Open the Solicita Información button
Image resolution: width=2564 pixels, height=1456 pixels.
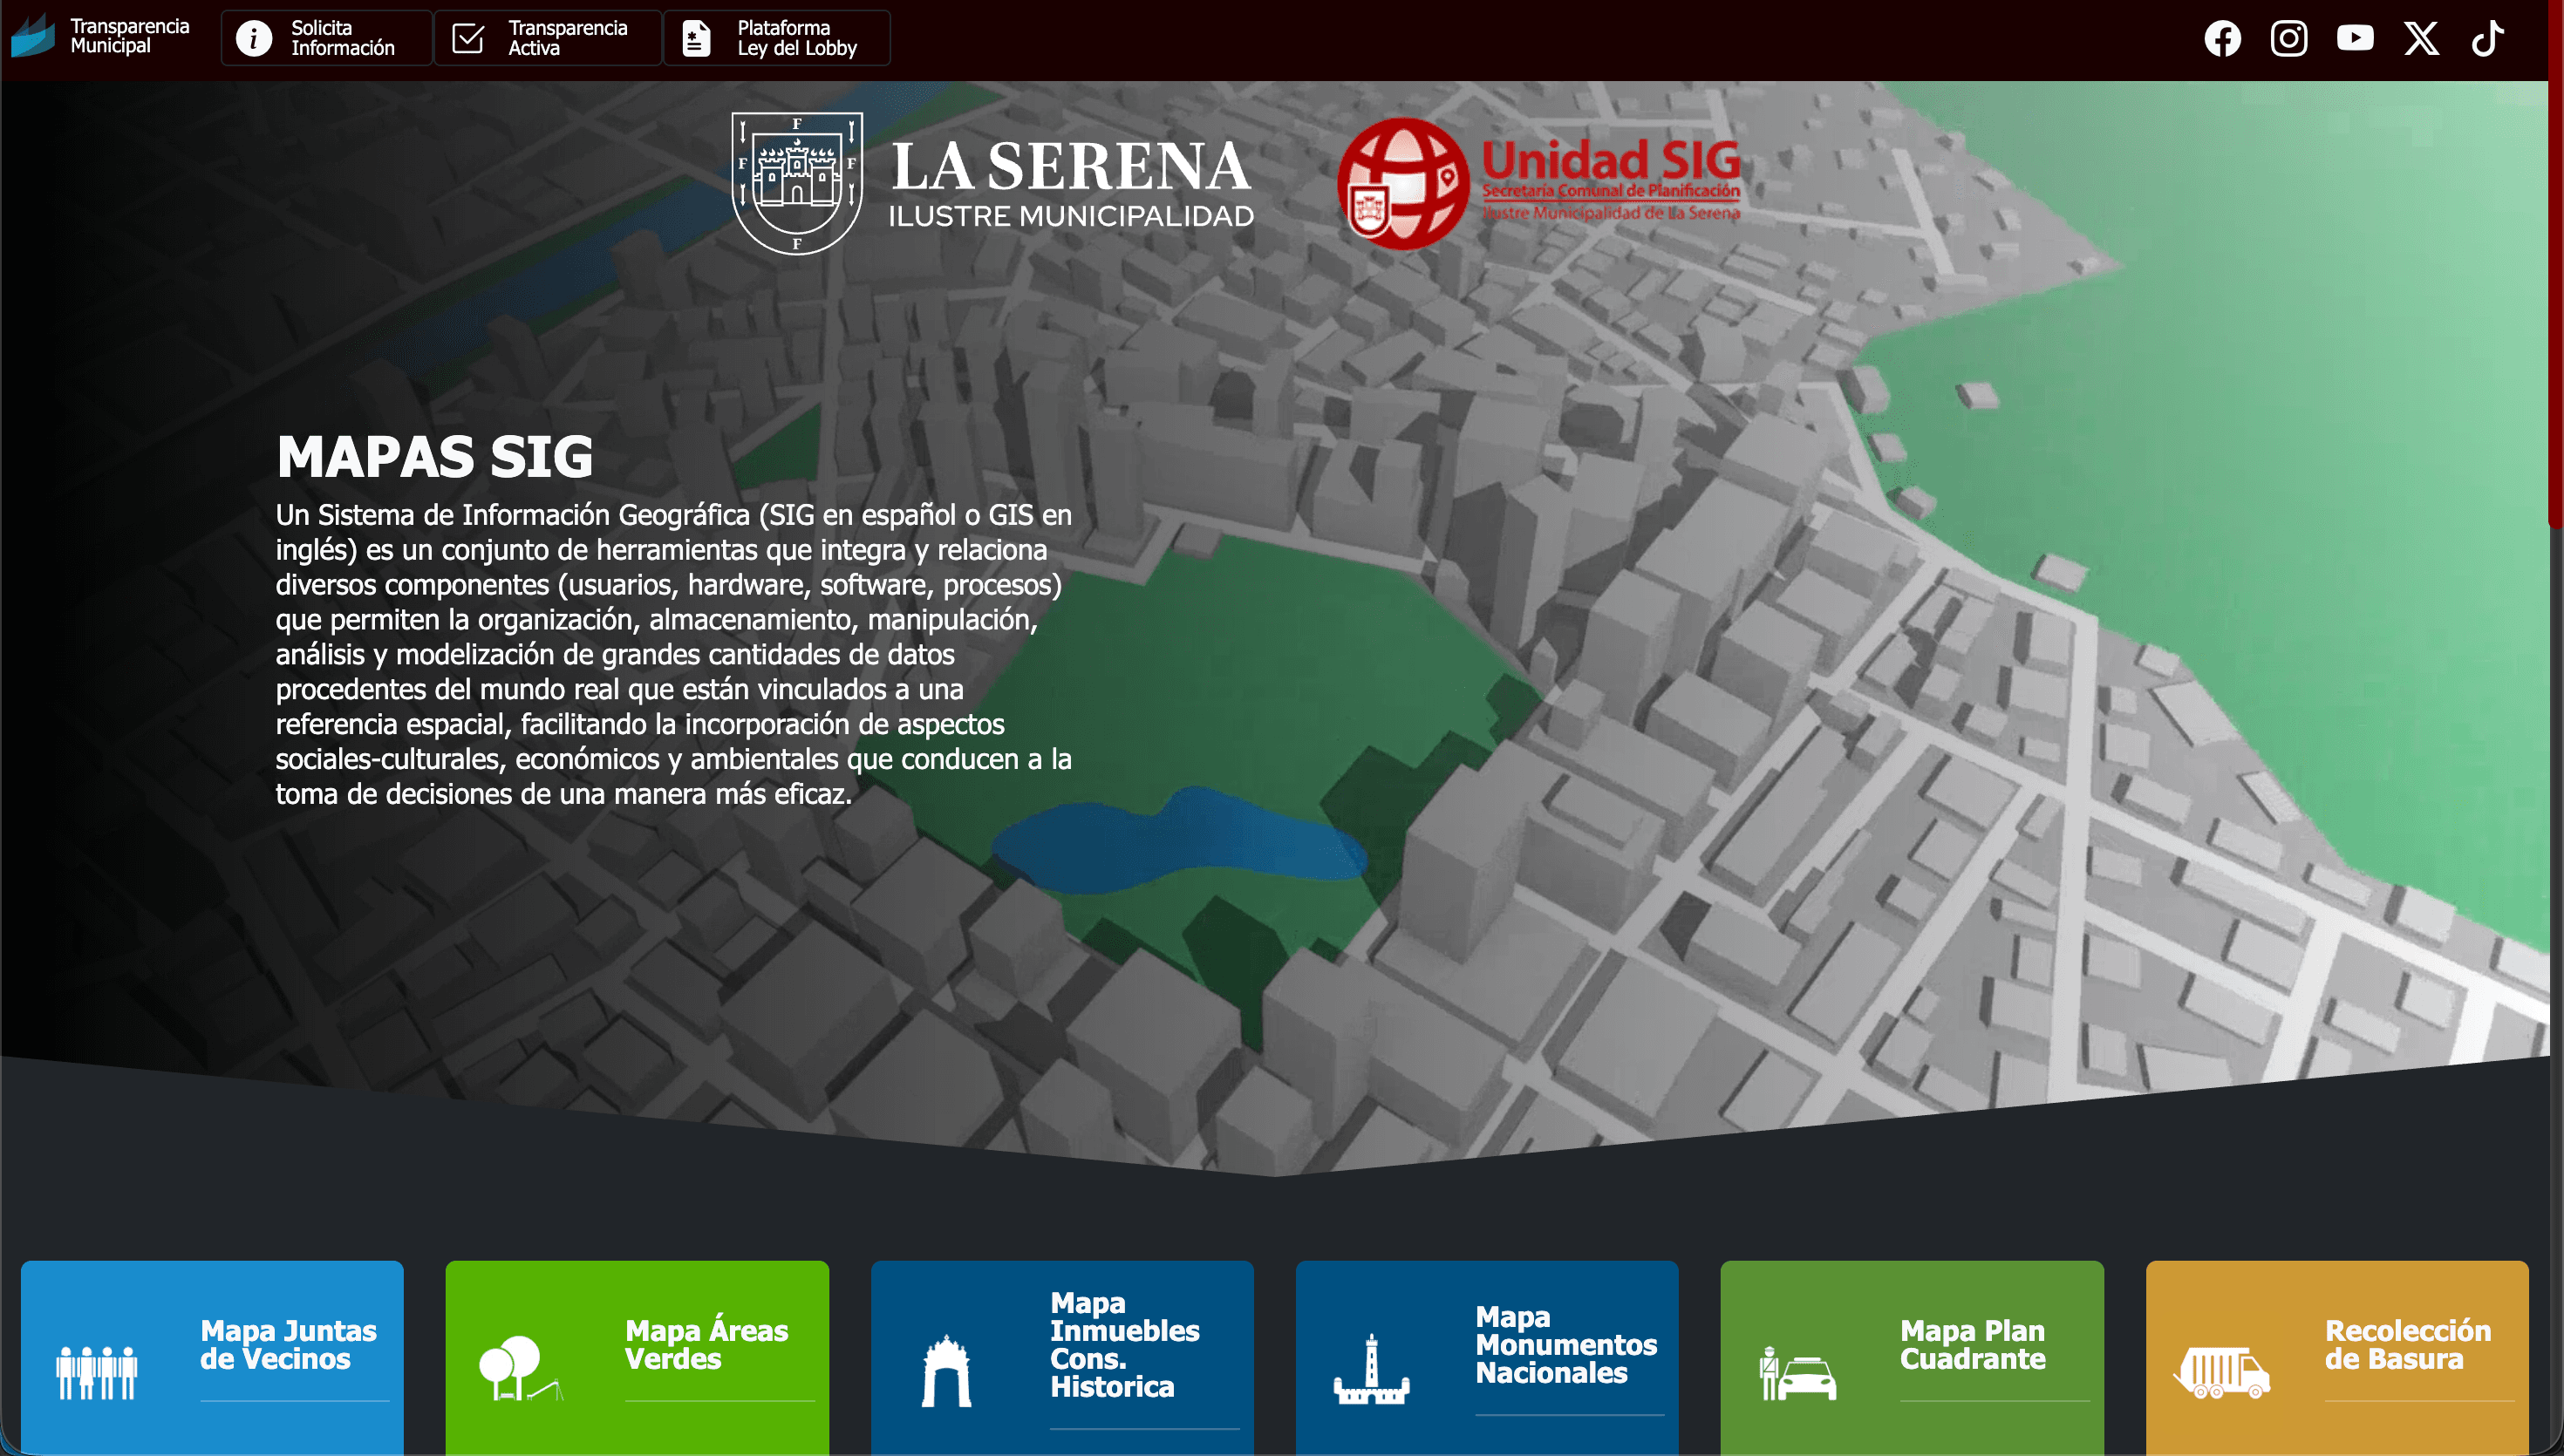[325, 37]
